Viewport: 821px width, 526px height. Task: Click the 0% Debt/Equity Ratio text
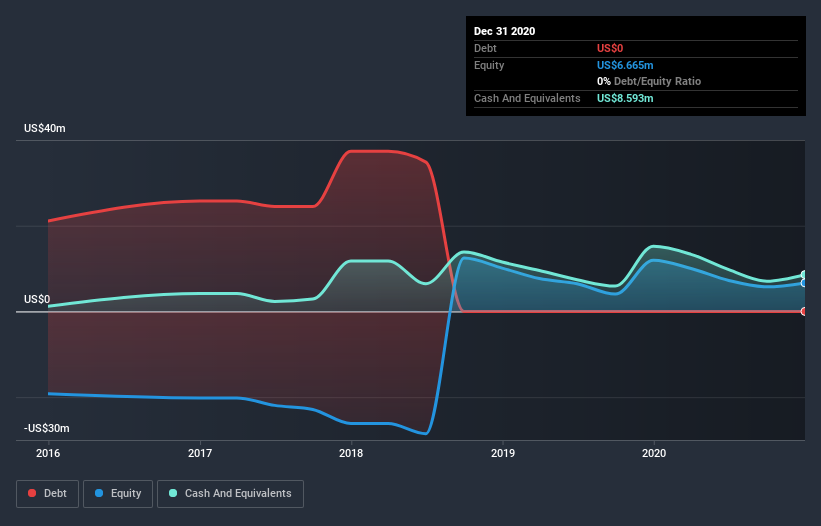[649, 82]
